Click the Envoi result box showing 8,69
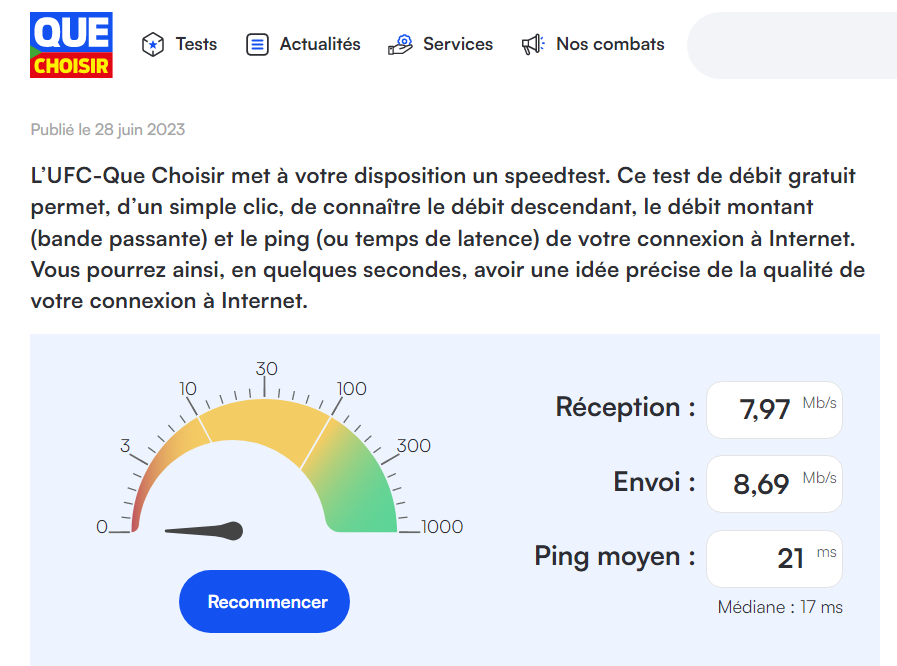Image resolution: width=897 pixels, height=666 pixels. click(x=773, y=483)
